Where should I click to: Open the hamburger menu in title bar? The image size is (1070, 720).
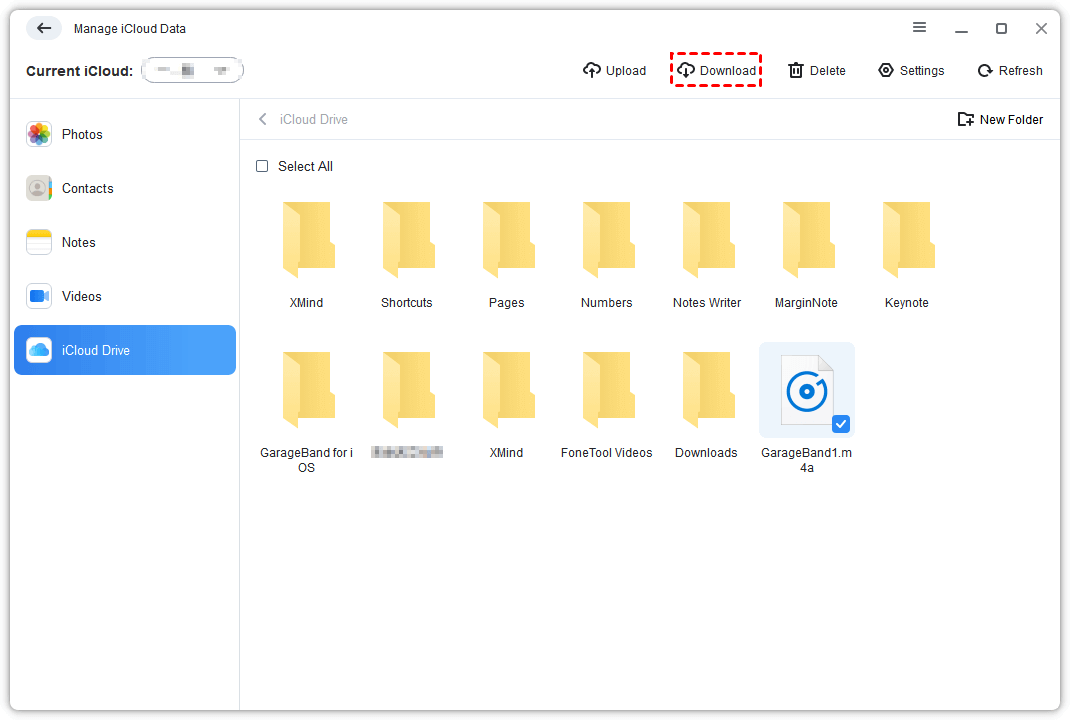920,28
